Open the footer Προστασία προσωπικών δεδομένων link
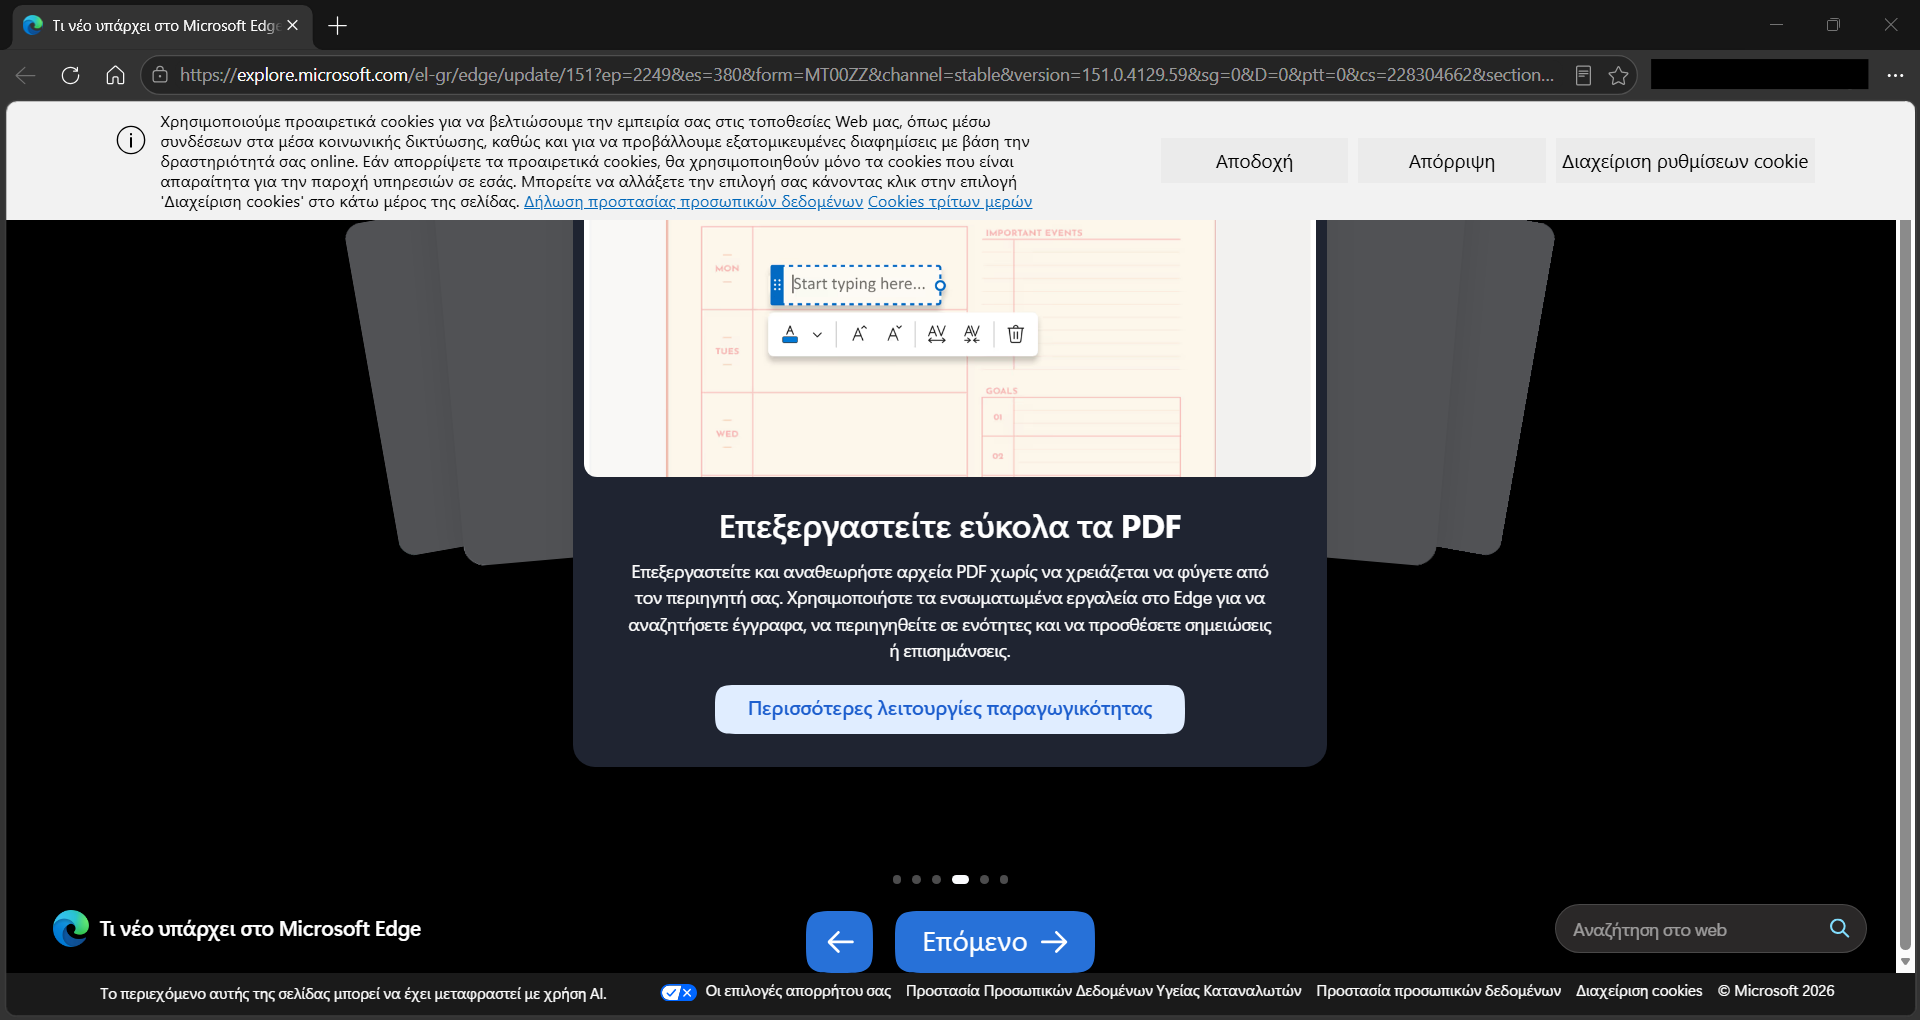 1438,991
